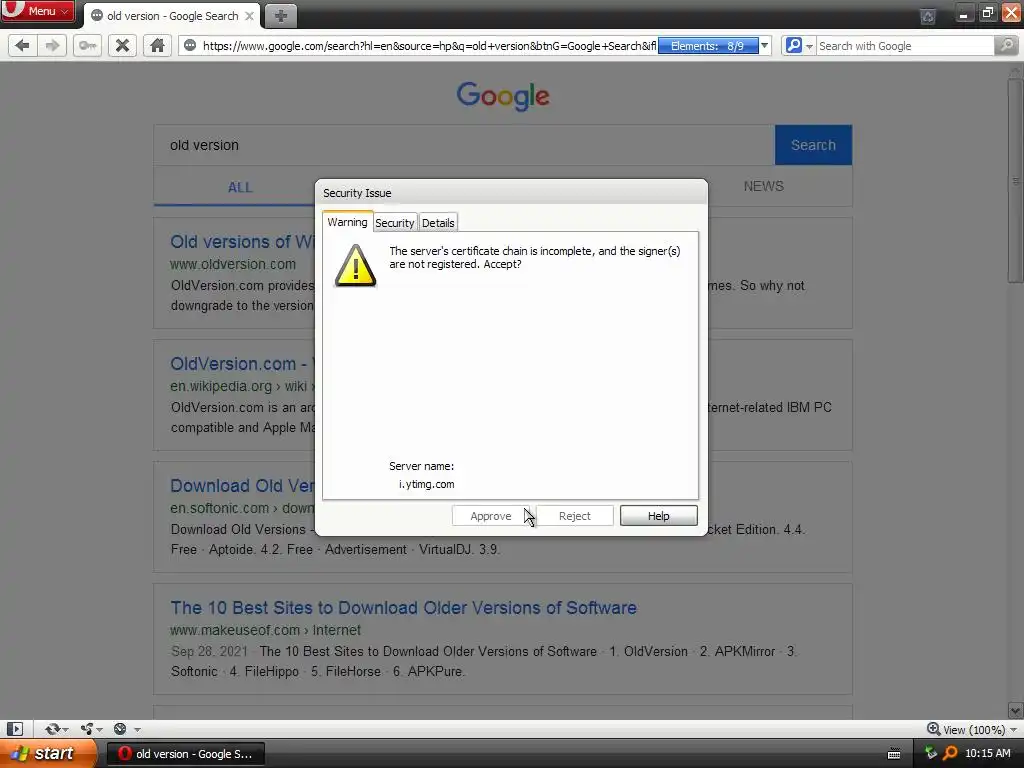This screenshot has width=1024, height=768.
Task: Open the zoom level dropdown arrow
Action: (1014, 730)
